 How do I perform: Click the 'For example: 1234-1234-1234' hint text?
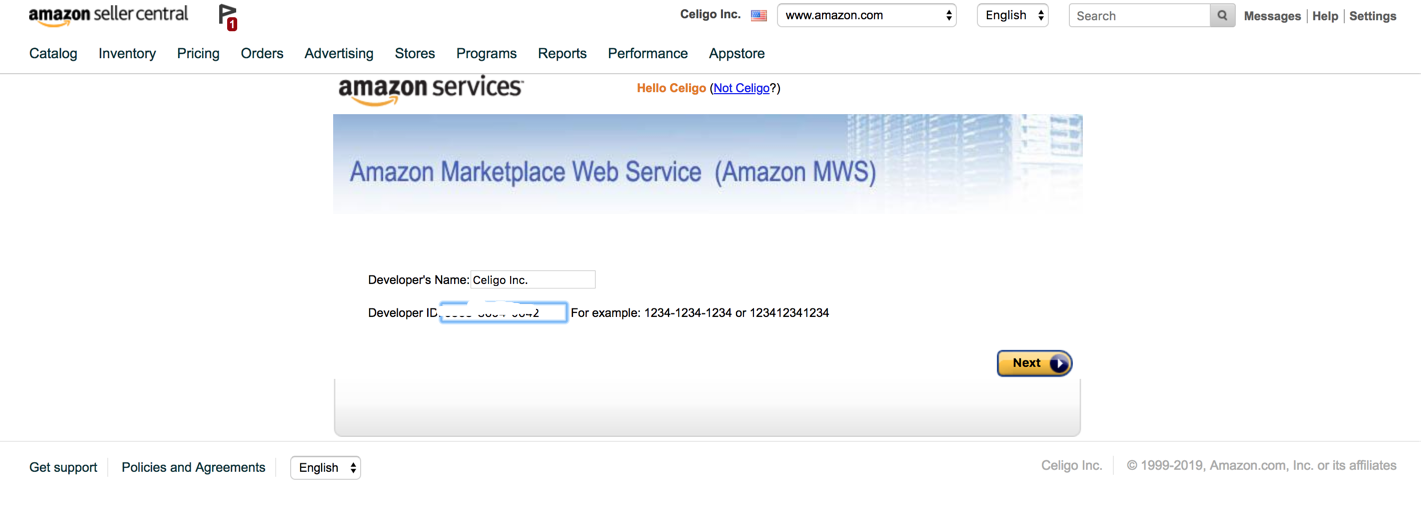(700, 313)
